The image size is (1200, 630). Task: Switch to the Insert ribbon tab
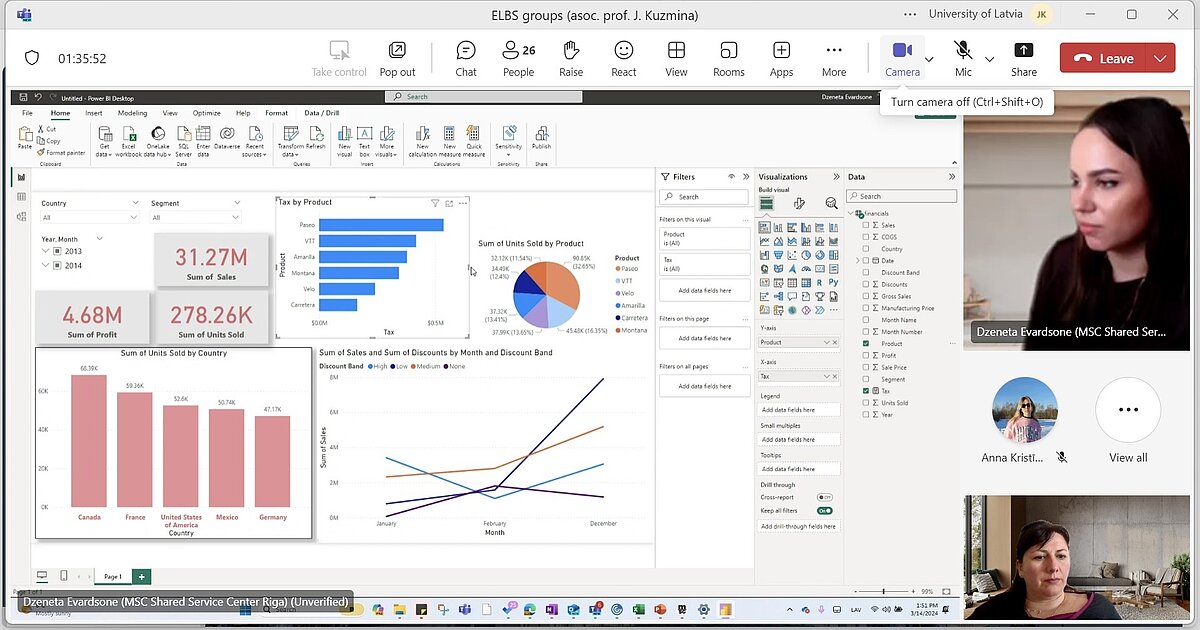coord(94,113)
